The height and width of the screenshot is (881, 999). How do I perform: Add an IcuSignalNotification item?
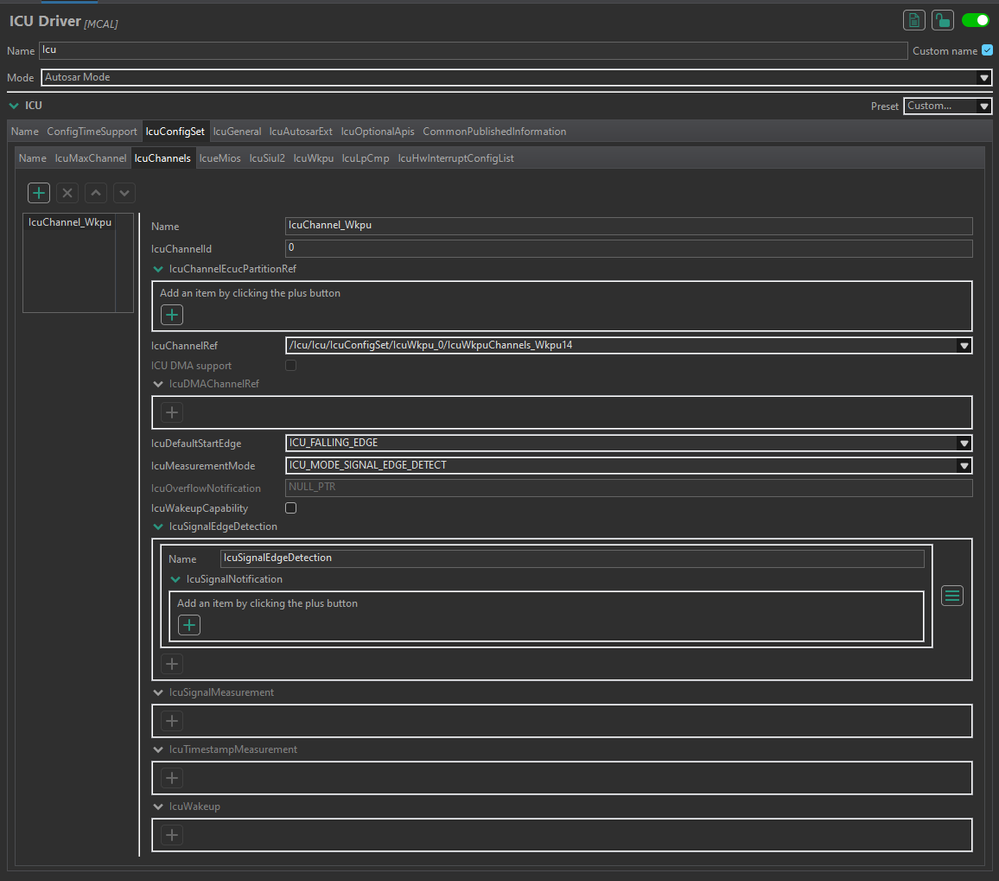[x=189, y=625]
